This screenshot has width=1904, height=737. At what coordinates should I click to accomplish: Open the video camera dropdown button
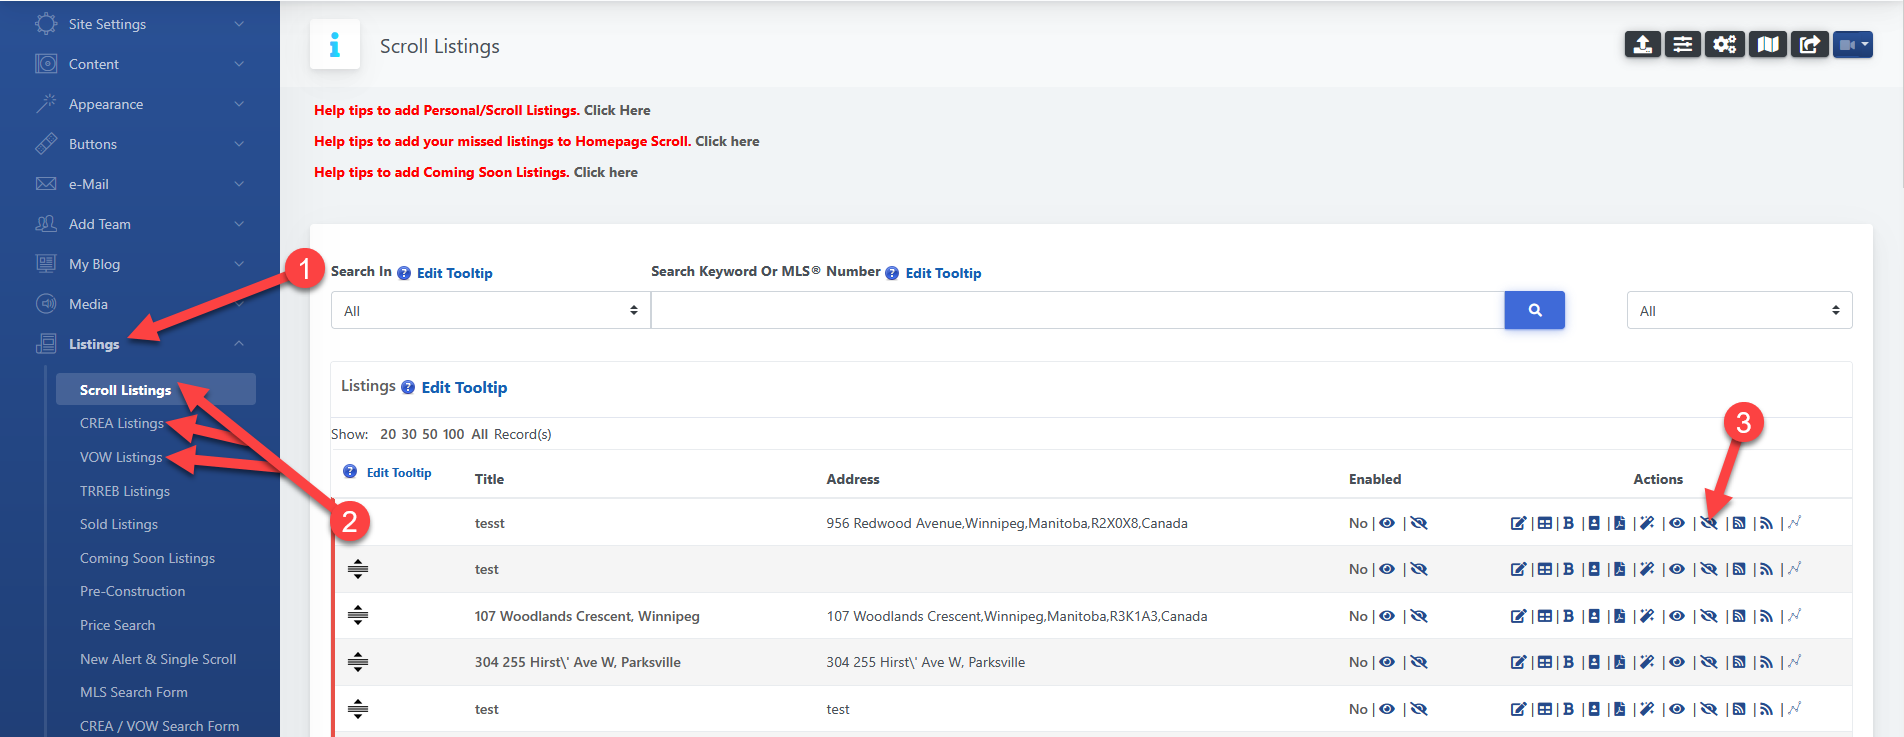(x=1852, y=45)
